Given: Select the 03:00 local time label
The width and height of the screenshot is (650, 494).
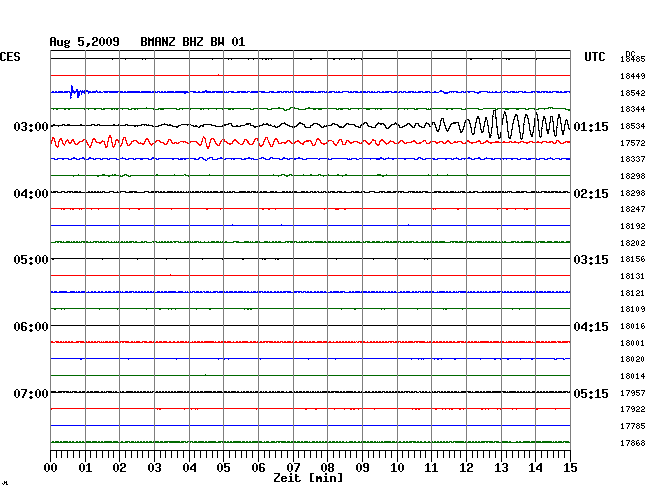Looking at the screenshot, I should (31, 126).
